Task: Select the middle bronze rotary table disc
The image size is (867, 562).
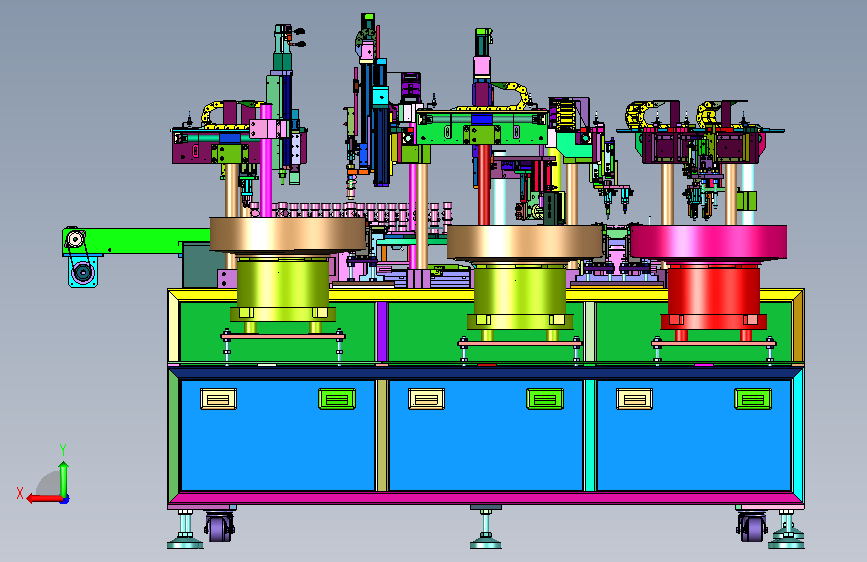Action: click(x=524, y=243)
